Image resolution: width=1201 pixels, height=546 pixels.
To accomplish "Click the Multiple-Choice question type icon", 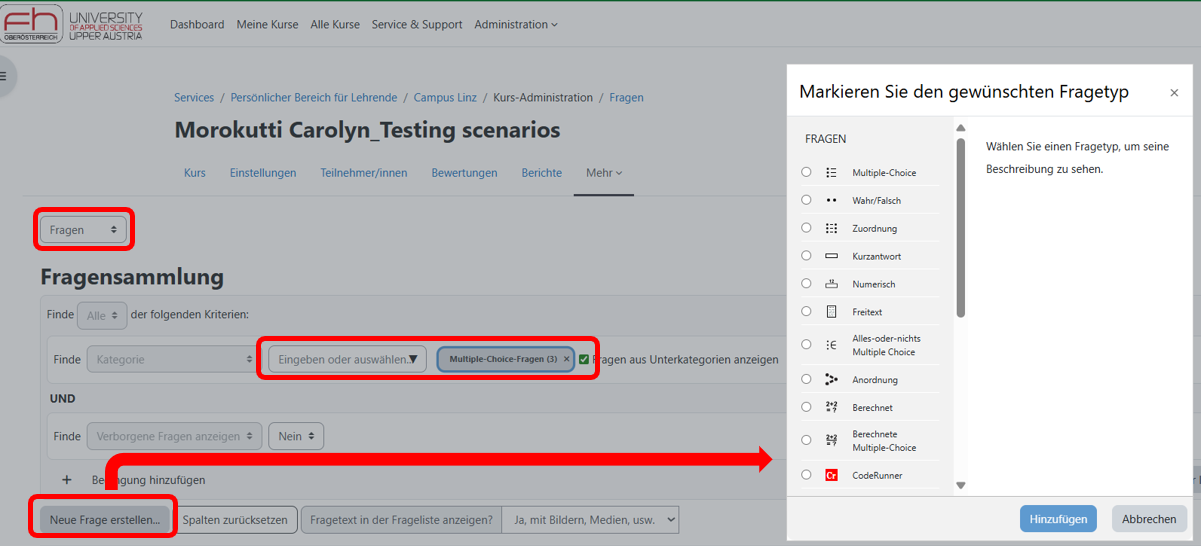I will click(831, 173).
